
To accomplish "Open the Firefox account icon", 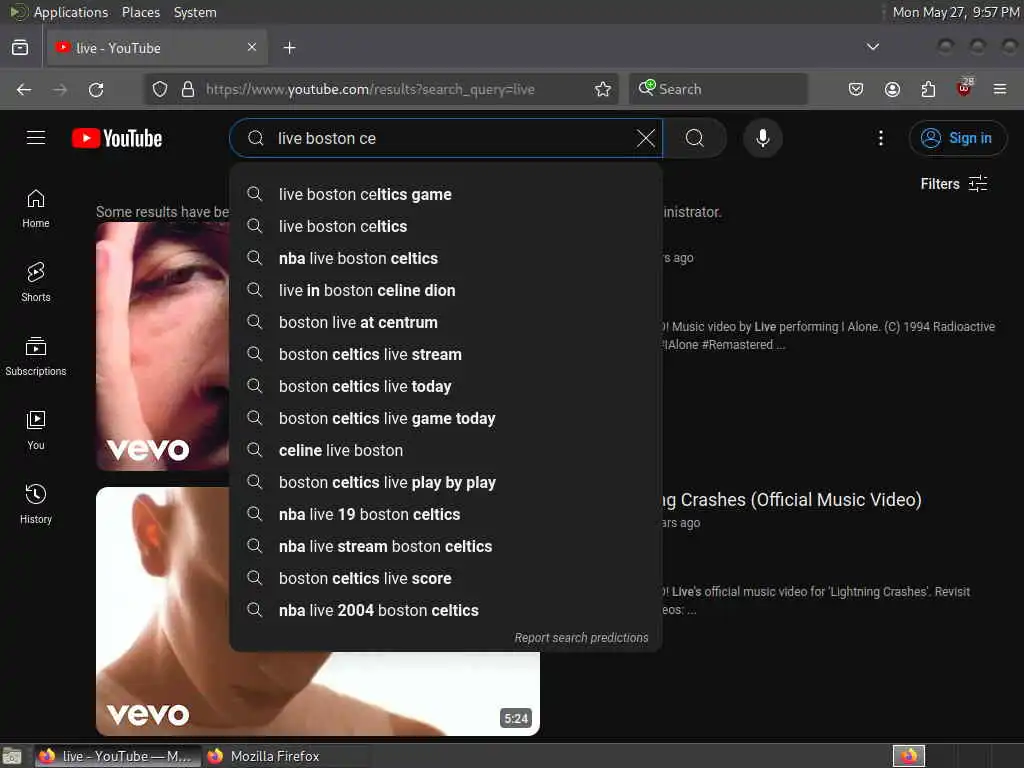I will pyautogui.click(x=892, y=89).
